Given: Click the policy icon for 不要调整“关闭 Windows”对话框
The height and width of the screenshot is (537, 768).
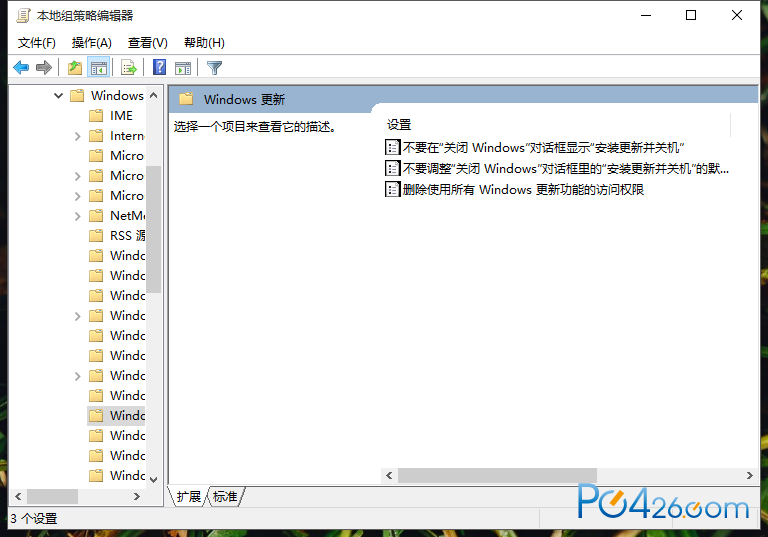Looking at the screenshot, I should pyautogui.click(x=392, y=168).
